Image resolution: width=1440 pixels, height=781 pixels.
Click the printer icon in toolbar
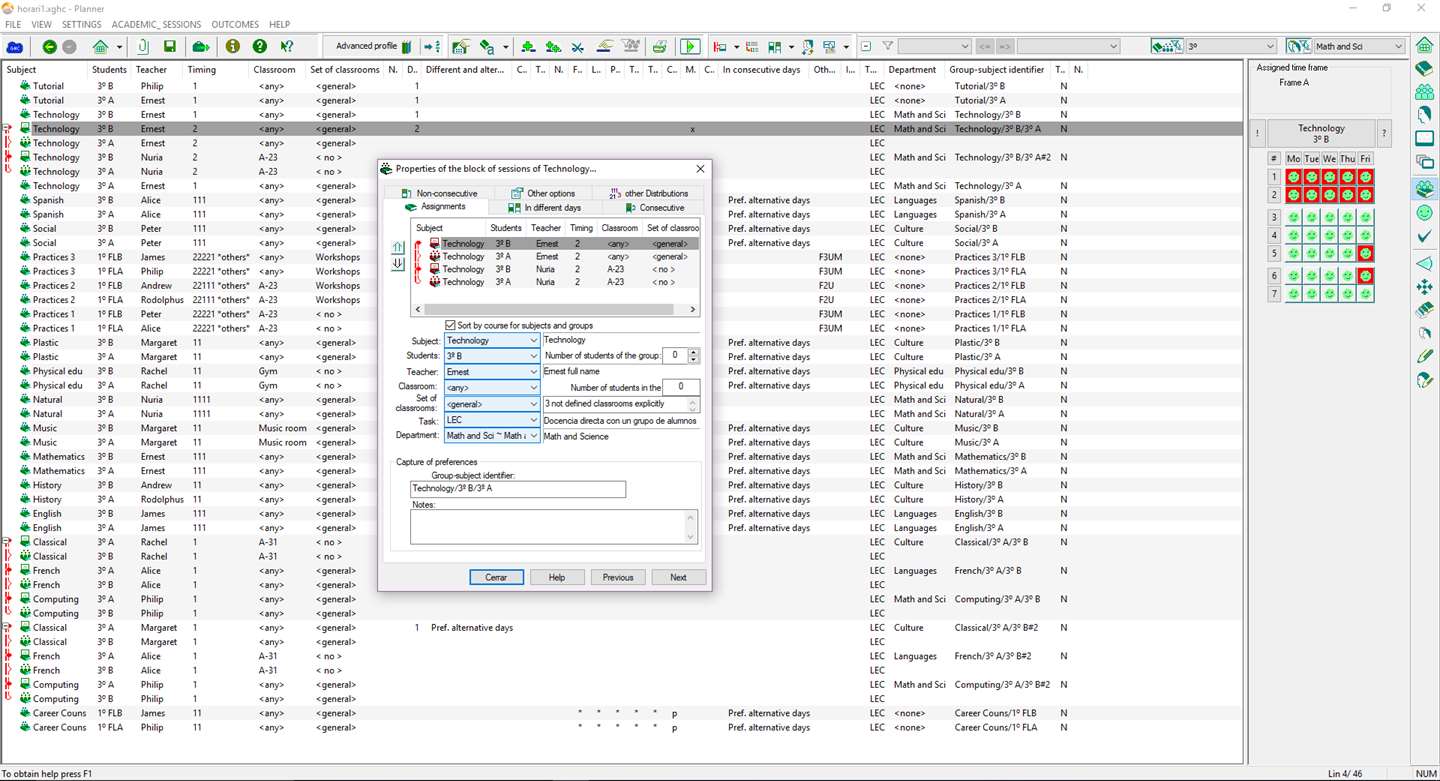click(659, 47)
